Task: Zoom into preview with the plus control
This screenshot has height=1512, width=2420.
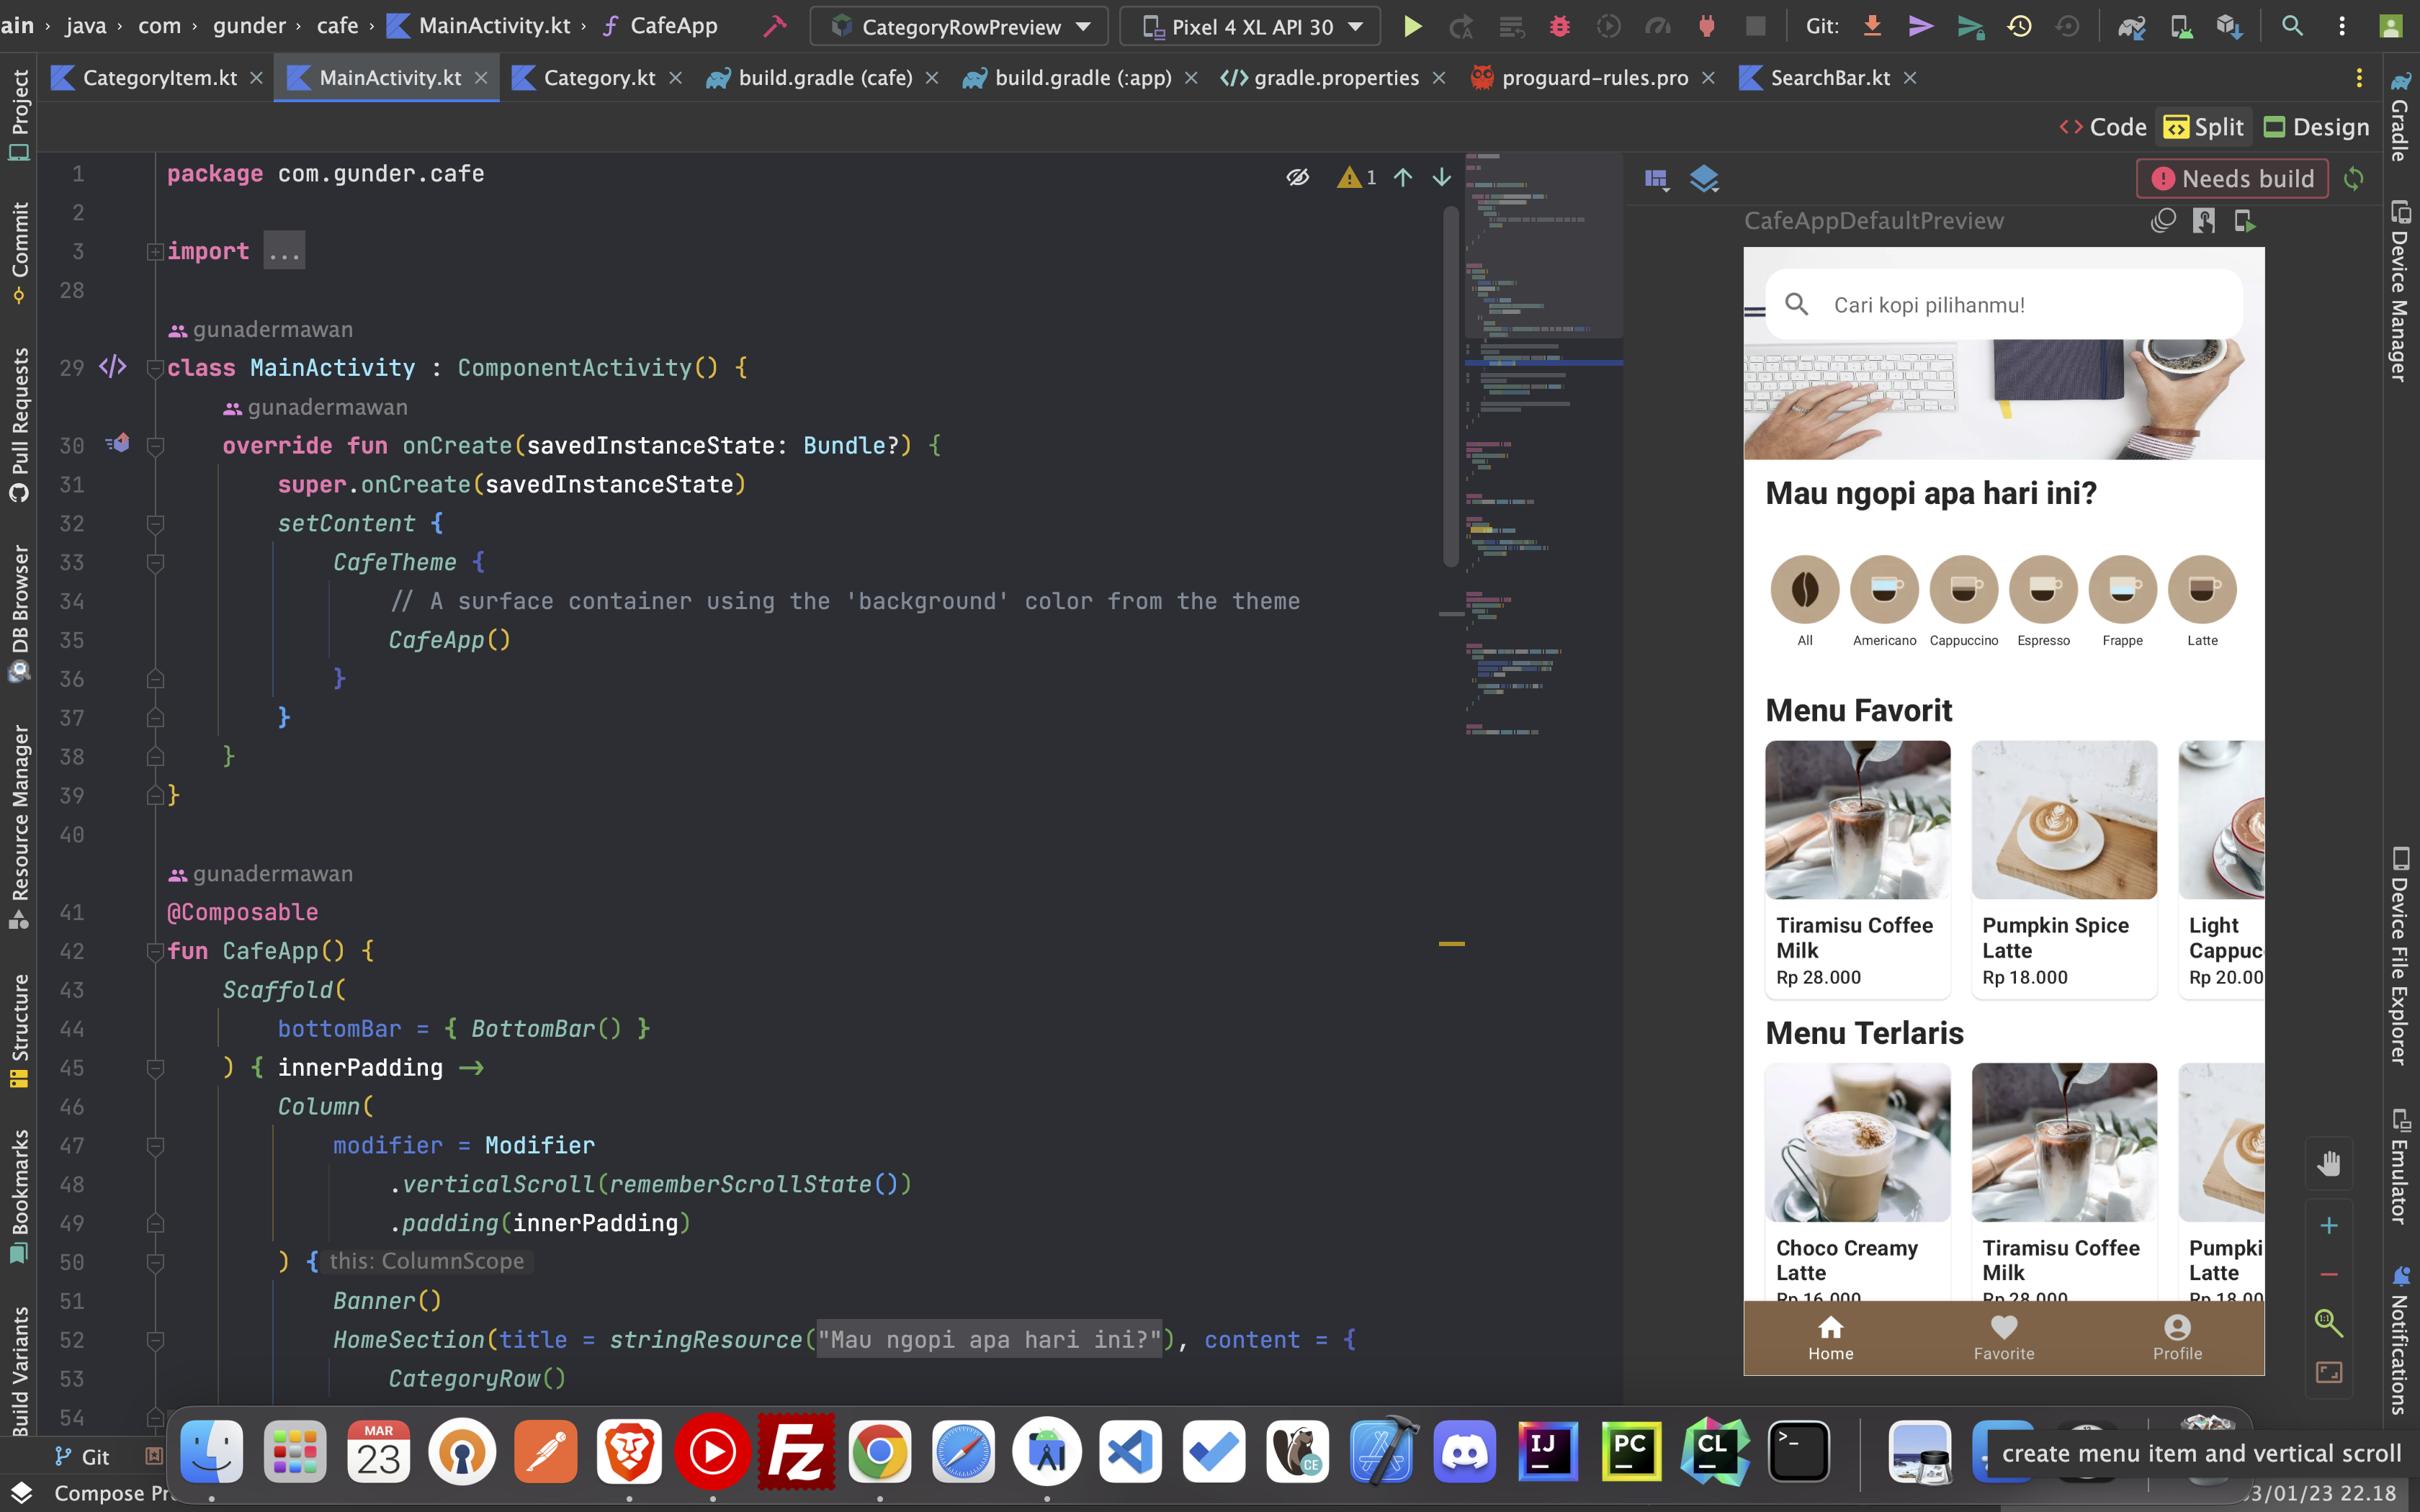Action: click(x=2330, y=1226)
